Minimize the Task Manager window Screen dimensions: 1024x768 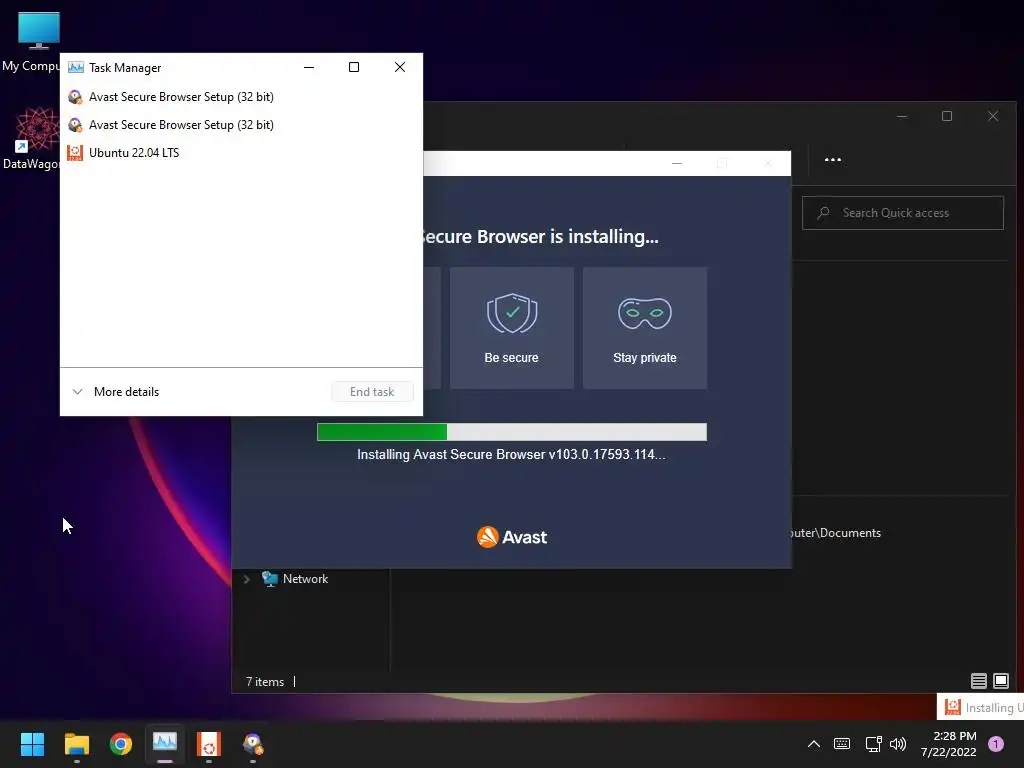click(309, 67)
